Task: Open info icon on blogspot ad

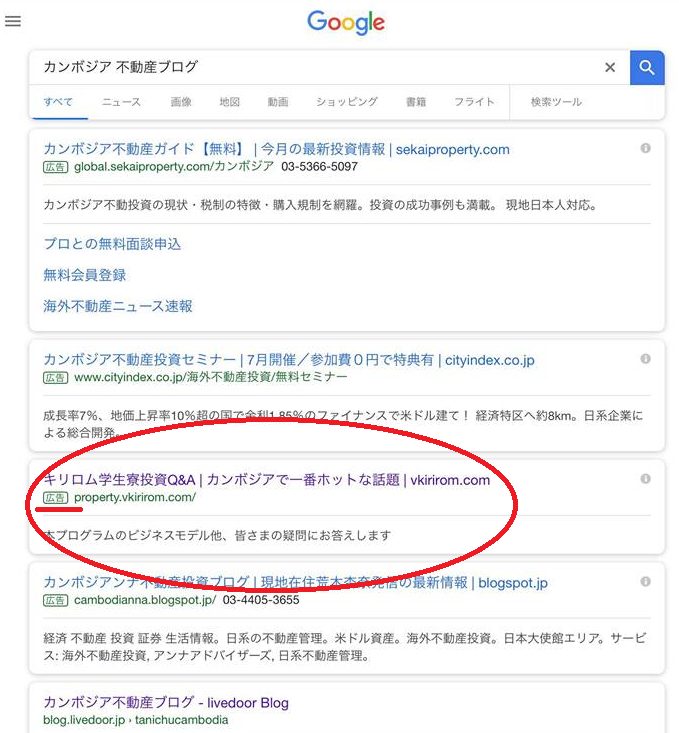Action: click(646, 581)
